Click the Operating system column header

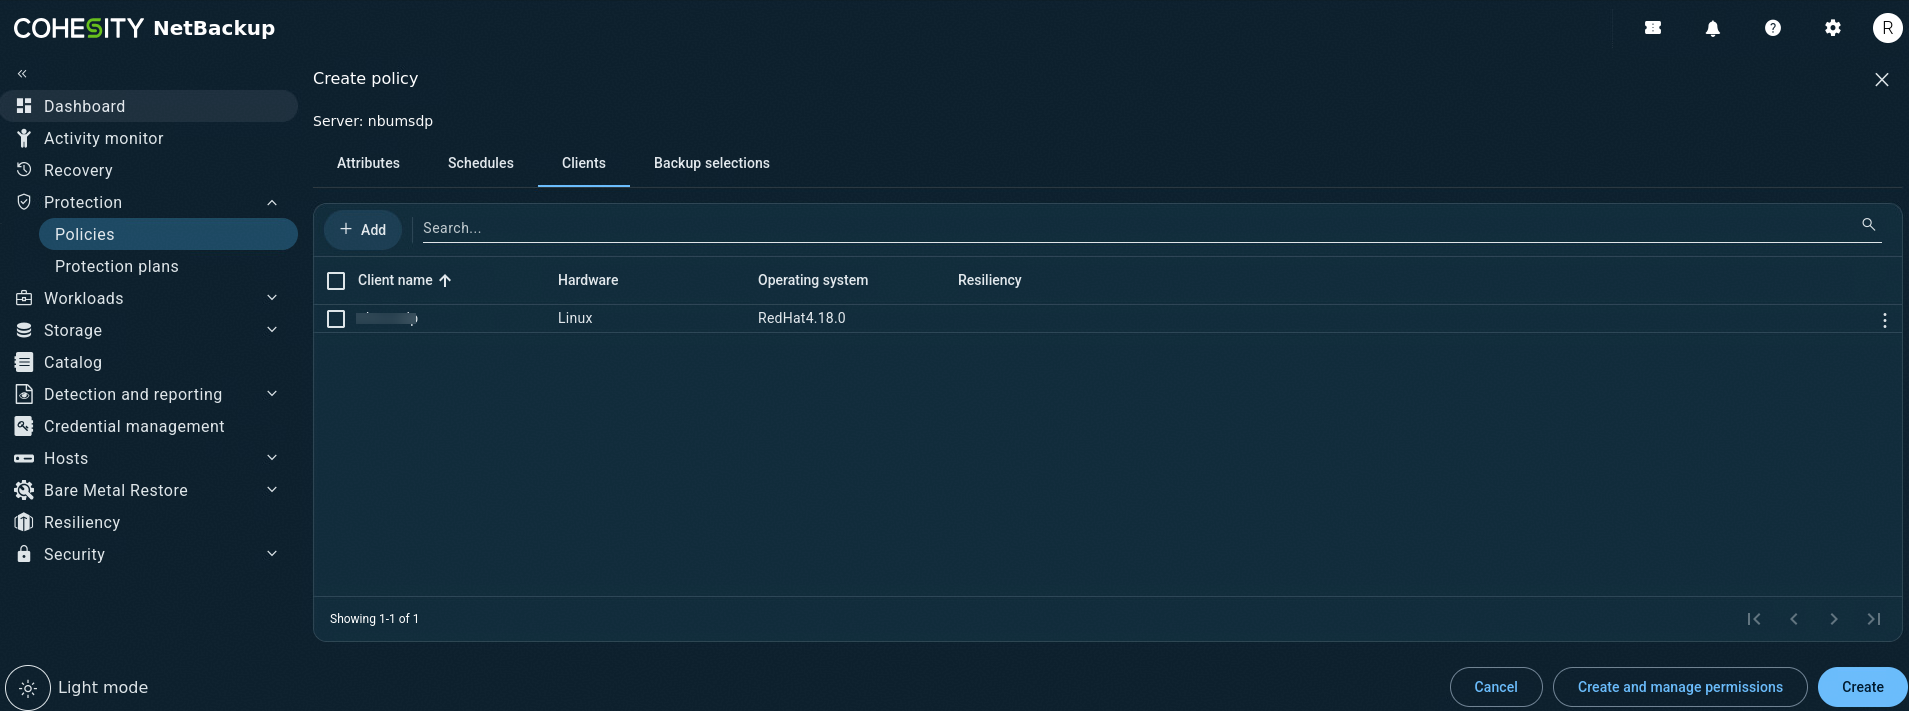click(813, 280)
